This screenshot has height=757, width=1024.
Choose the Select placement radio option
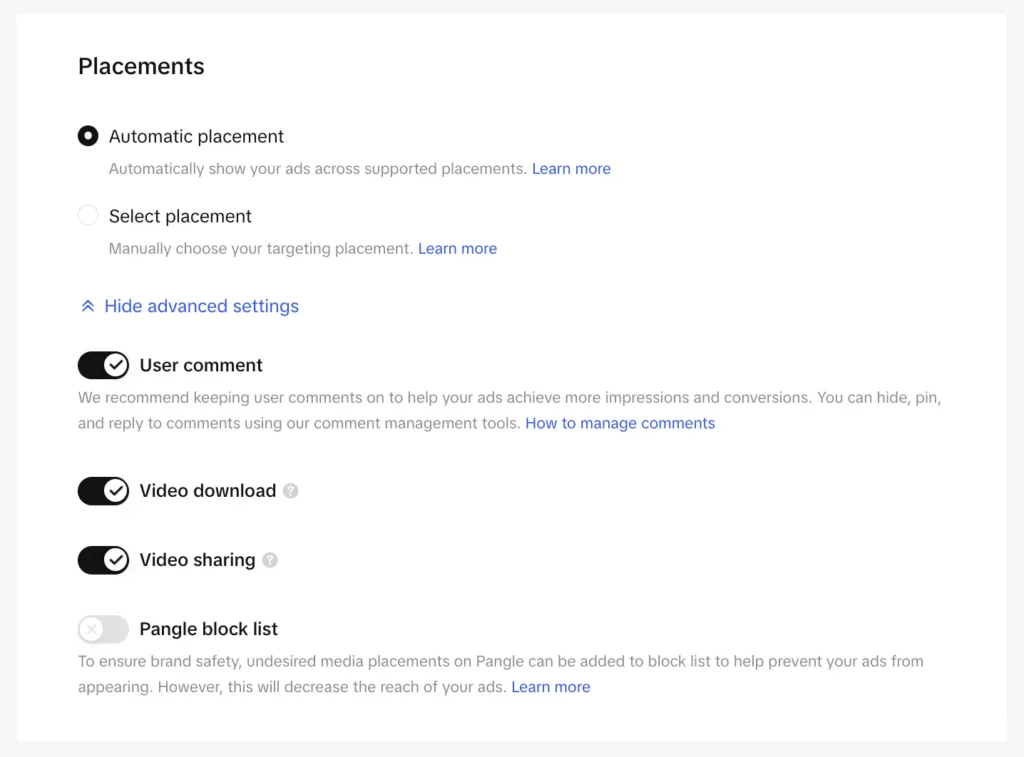coord(88,216)
